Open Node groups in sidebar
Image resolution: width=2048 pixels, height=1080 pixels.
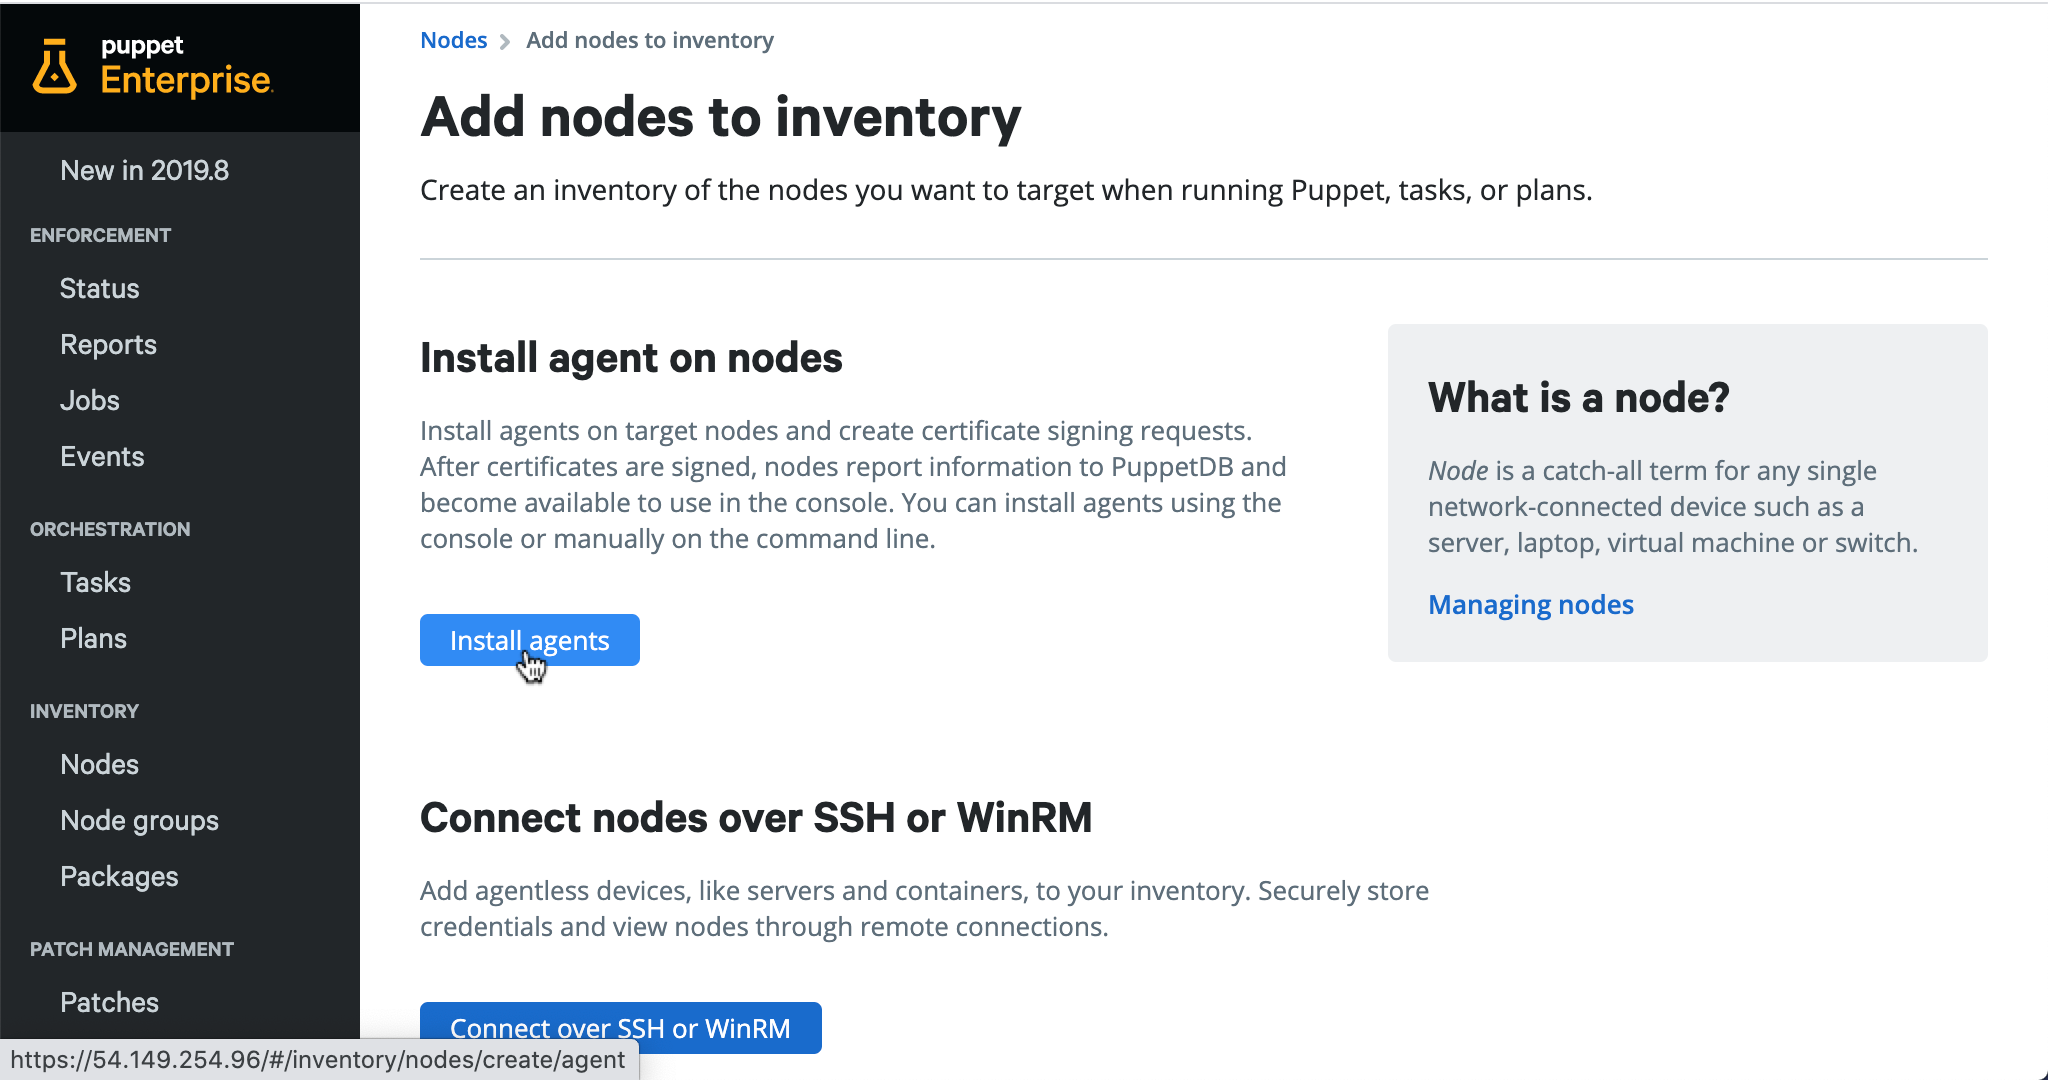point(139,821)
